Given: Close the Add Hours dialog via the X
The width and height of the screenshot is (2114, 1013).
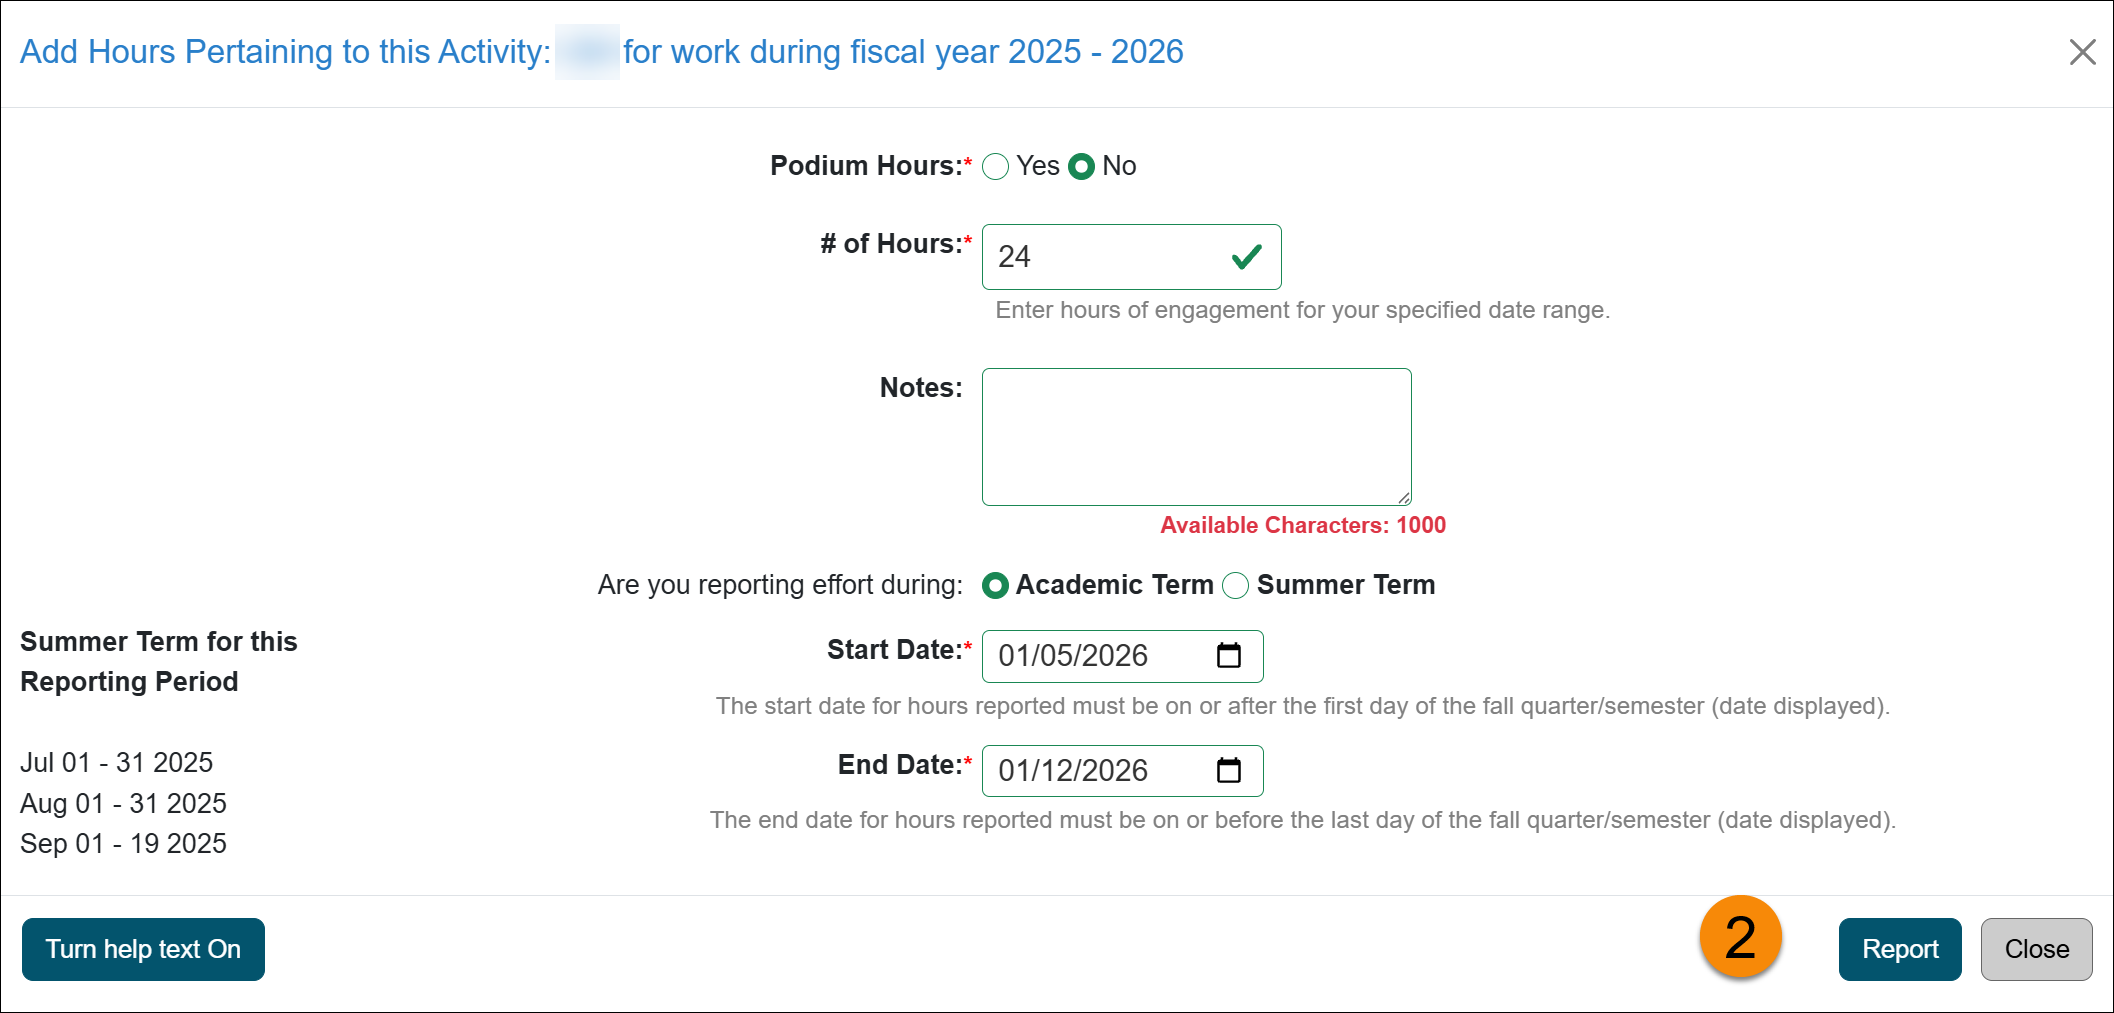Looking at the screenshot, I should click(2083, 52).
